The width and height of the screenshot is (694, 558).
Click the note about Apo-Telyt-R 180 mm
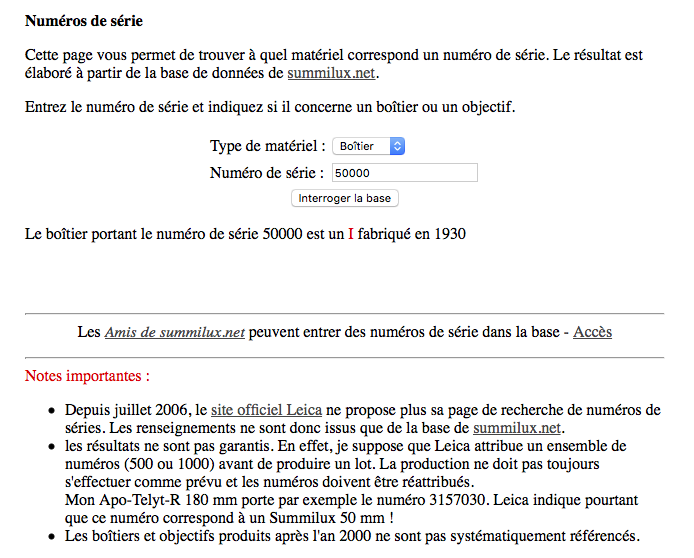(351, 509)
